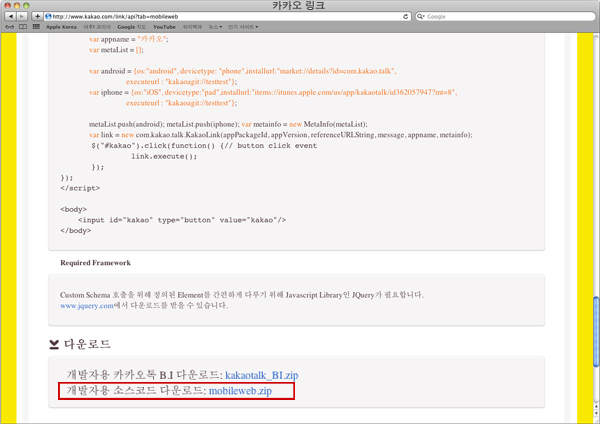This screenshot has width=600, height=424.
Task: Click the opening '<body>' tag text
Action: [73, 210]
